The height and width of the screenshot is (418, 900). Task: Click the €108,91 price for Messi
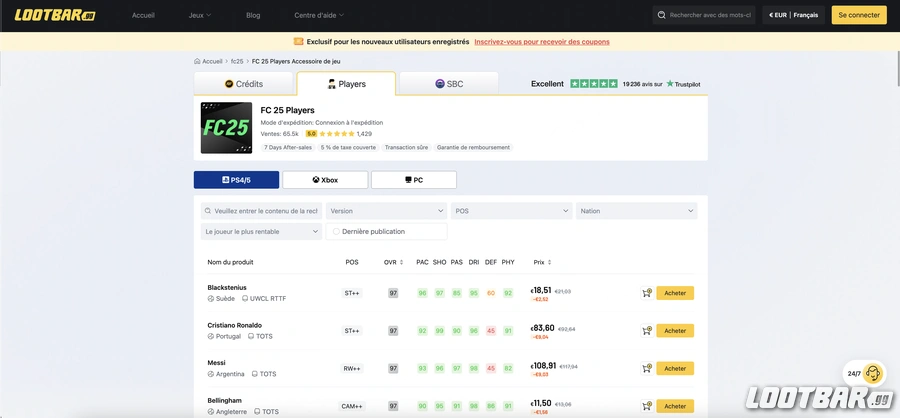[x=542, y=365]
